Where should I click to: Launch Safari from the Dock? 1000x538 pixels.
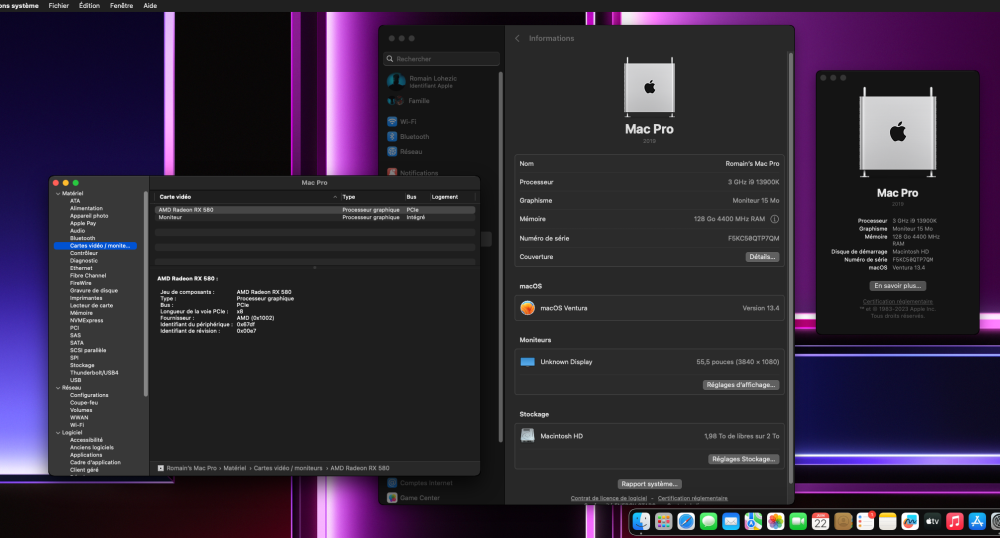tap(686, 521)
